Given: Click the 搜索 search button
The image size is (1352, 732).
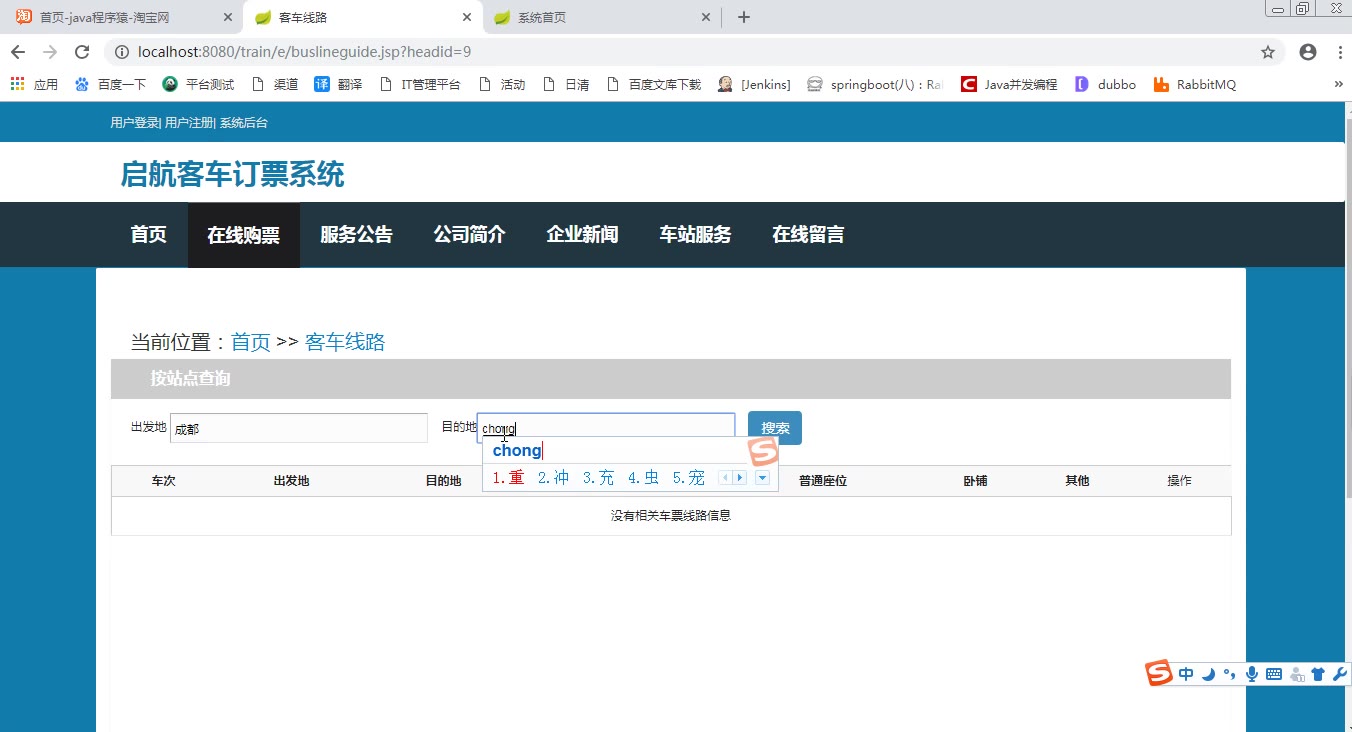Looking at the screenshot, I should pyautogui.click(x=775, y=428).
